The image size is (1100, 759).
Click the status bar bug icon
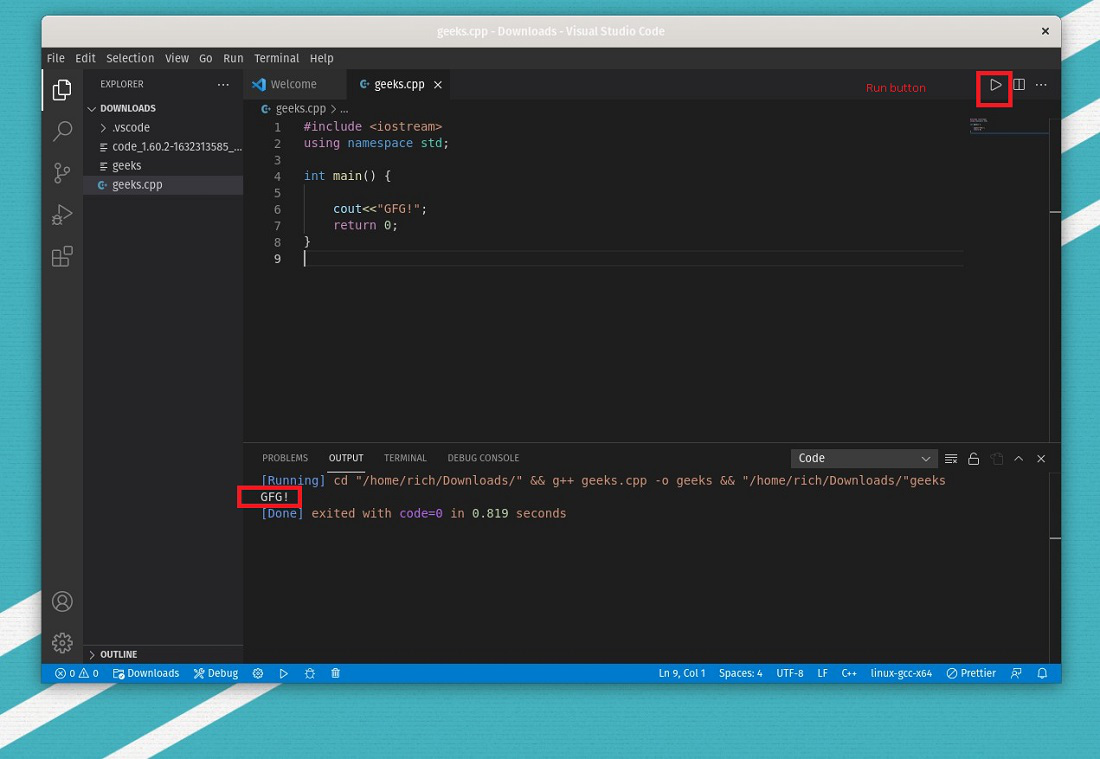(309, 673)
